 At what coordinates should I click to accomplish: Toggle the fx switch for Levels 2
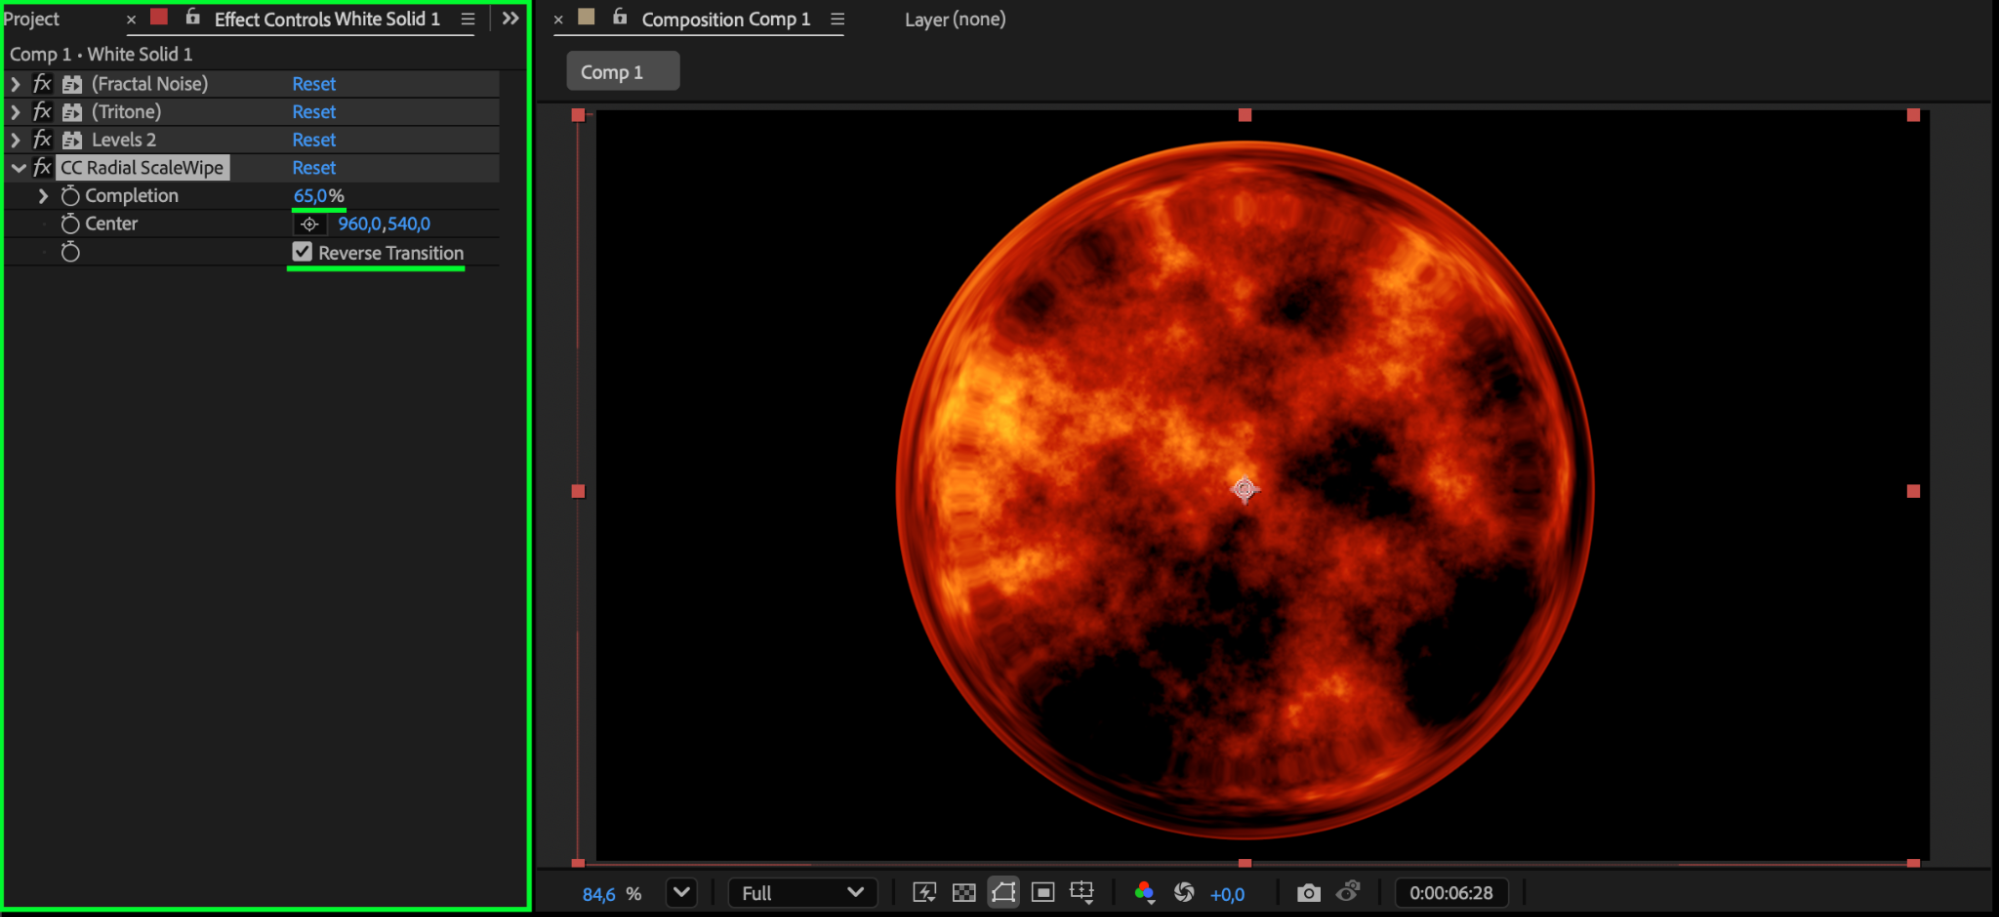click(x=42, y=140)
